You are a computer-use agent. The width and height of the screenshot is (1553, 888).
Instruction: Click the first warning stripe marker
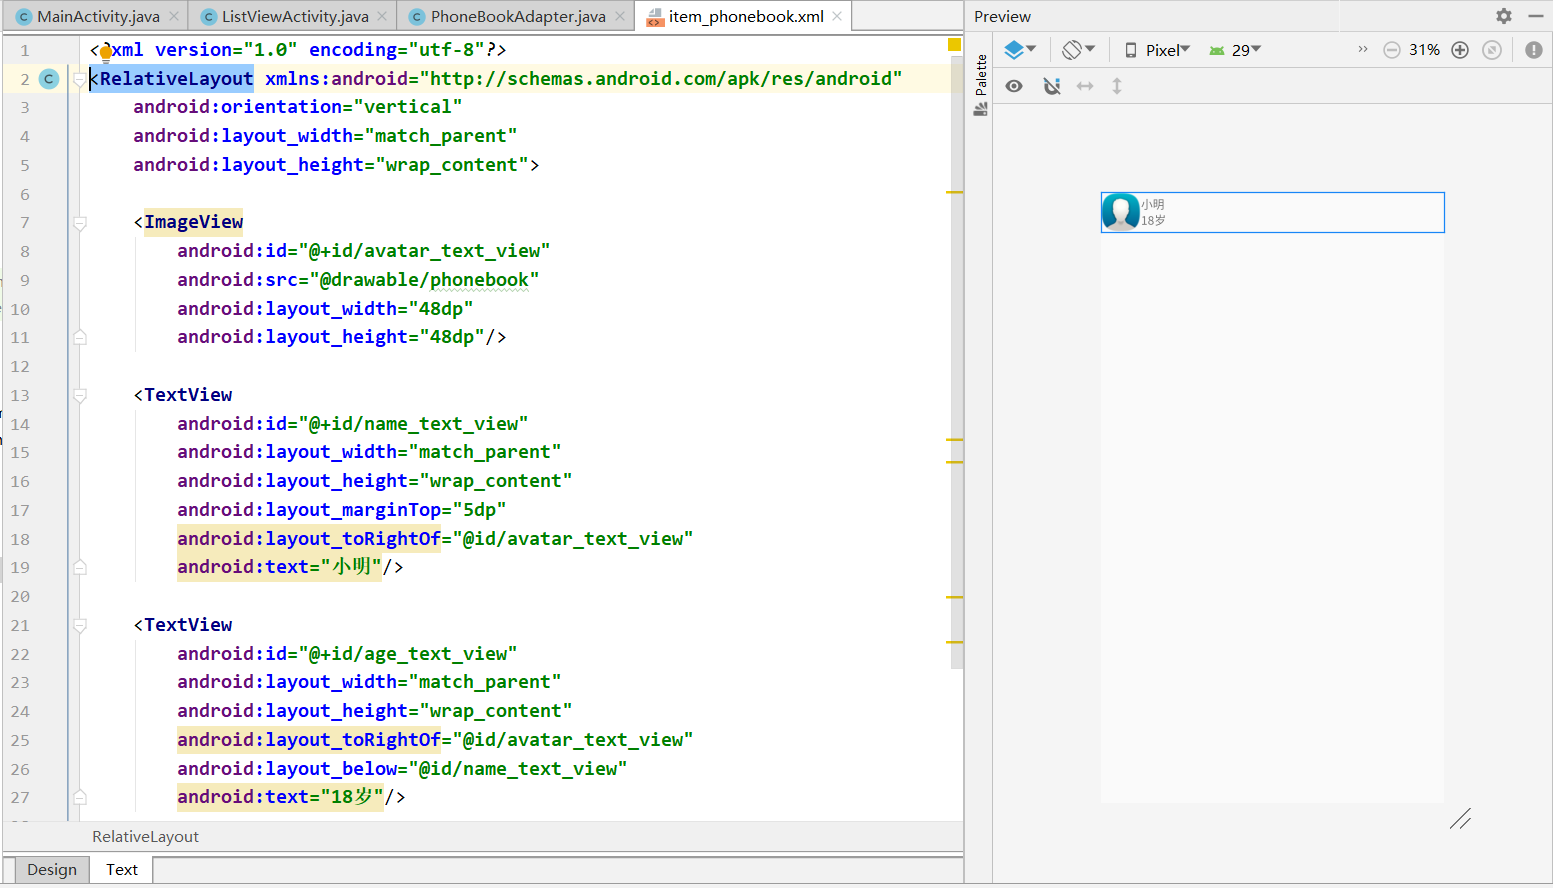(x=955, y=192)
